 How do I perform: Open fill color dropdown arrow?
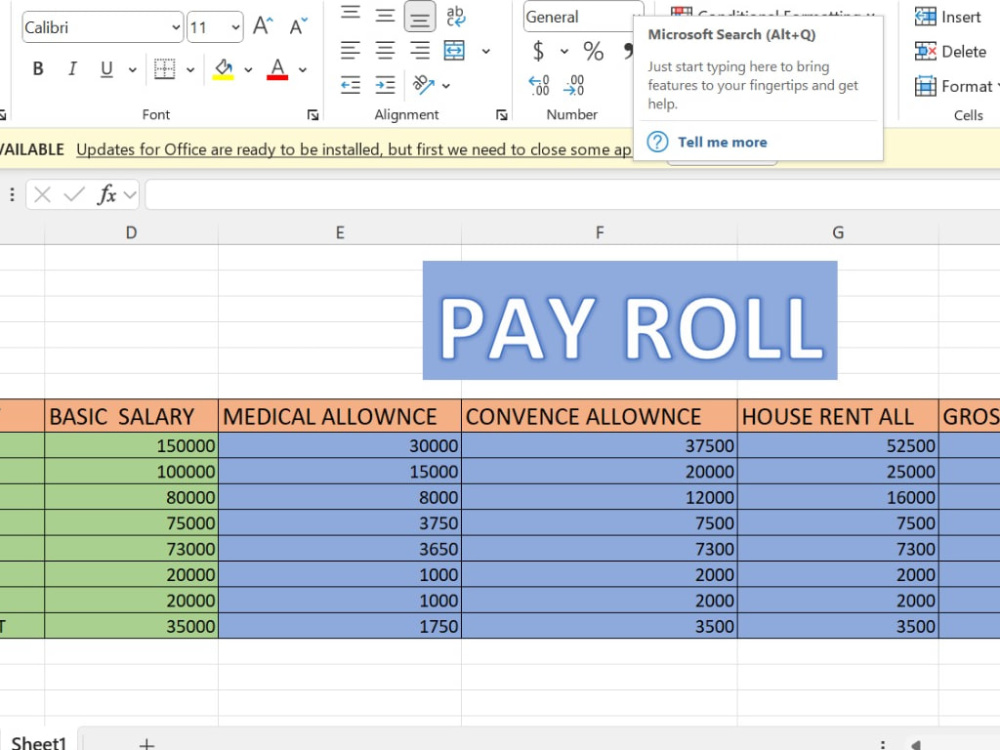248,70
